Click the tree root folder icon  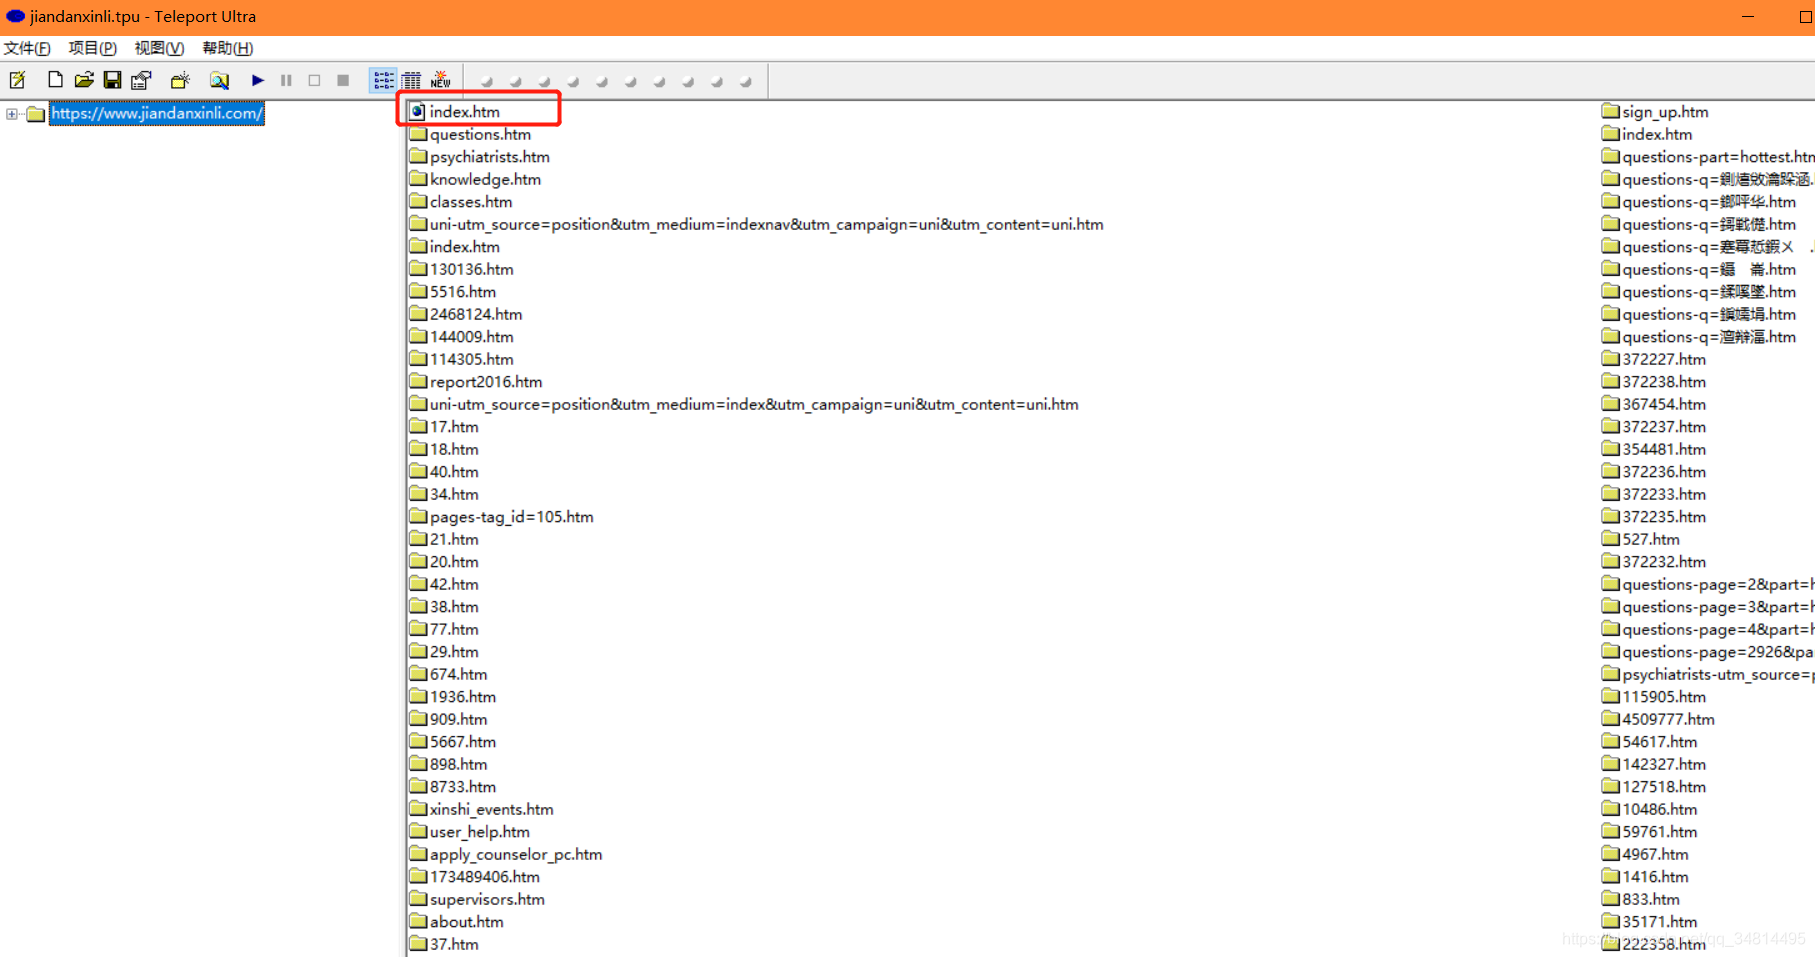(36, 114)
